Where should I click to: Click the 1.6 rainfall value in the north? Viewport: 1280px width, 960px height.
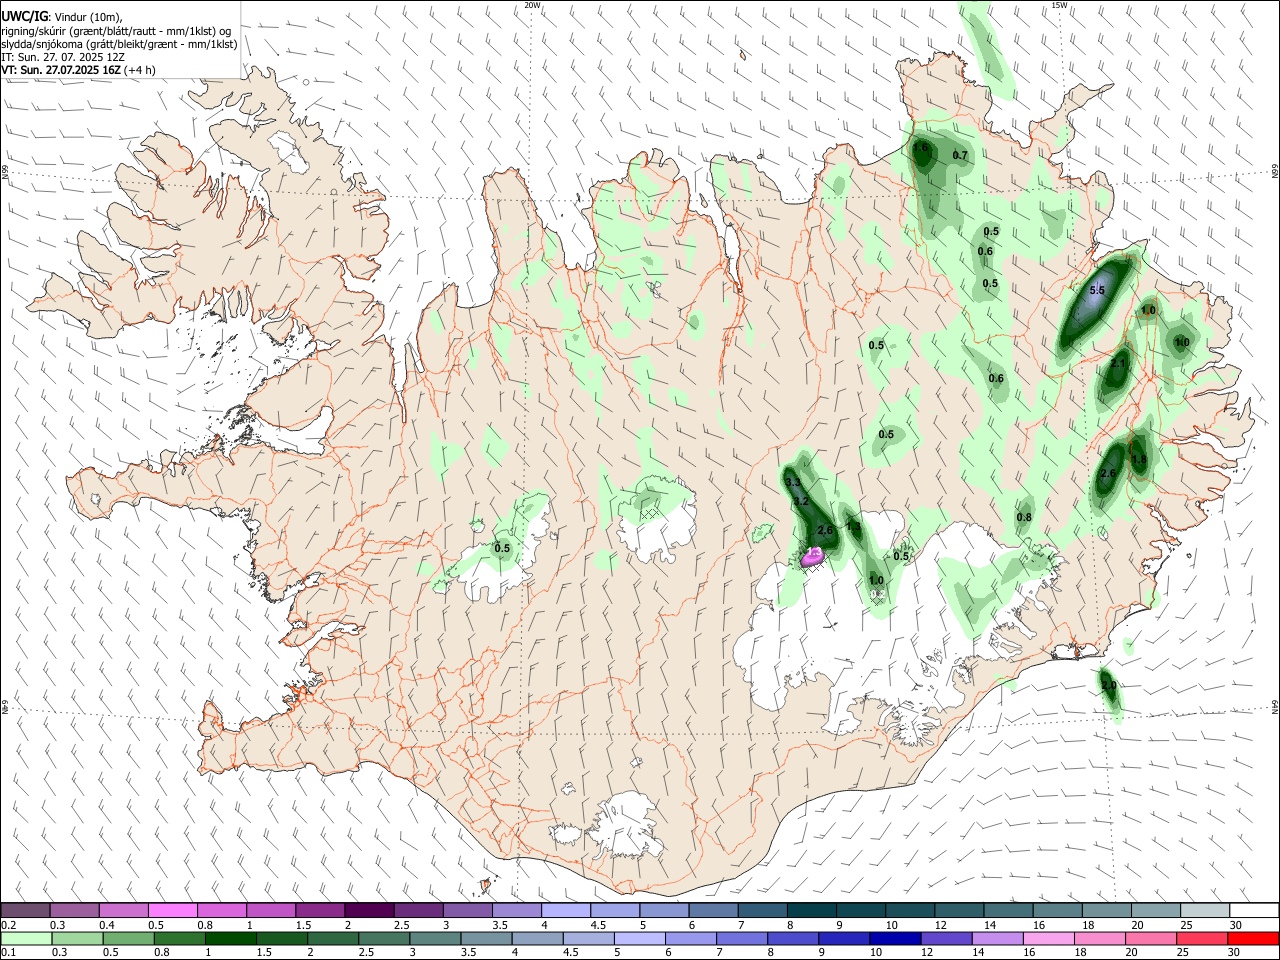coord(921,148)
